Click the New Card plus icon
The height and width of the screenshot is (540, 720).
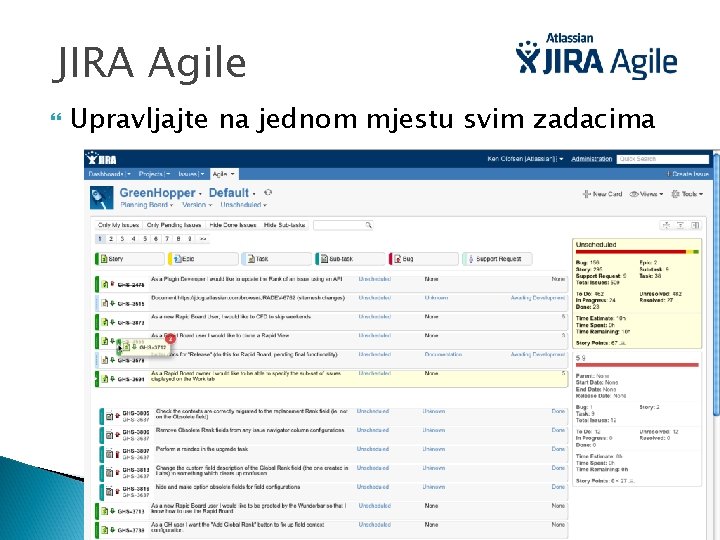click(x=586, y=194)
